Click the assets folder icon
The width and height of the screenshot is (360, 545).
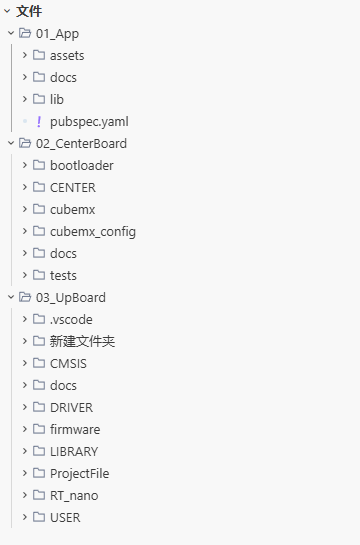point(39,55)
